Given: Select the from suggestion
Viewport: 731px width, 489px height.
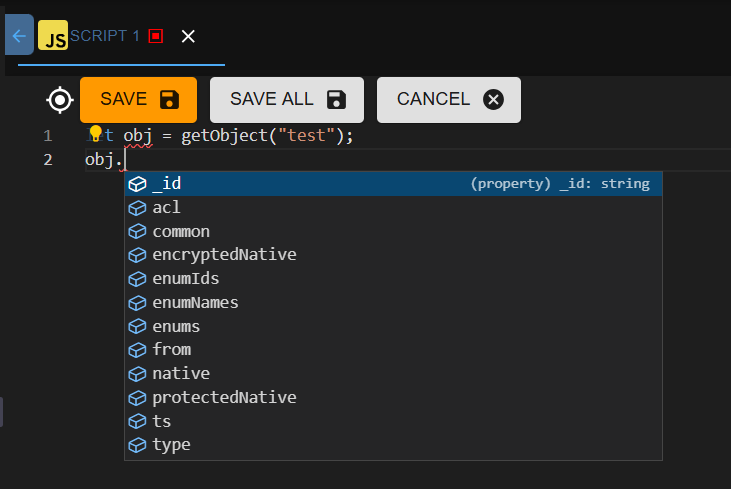Looking at the screenshot, I should click(393, 350).
